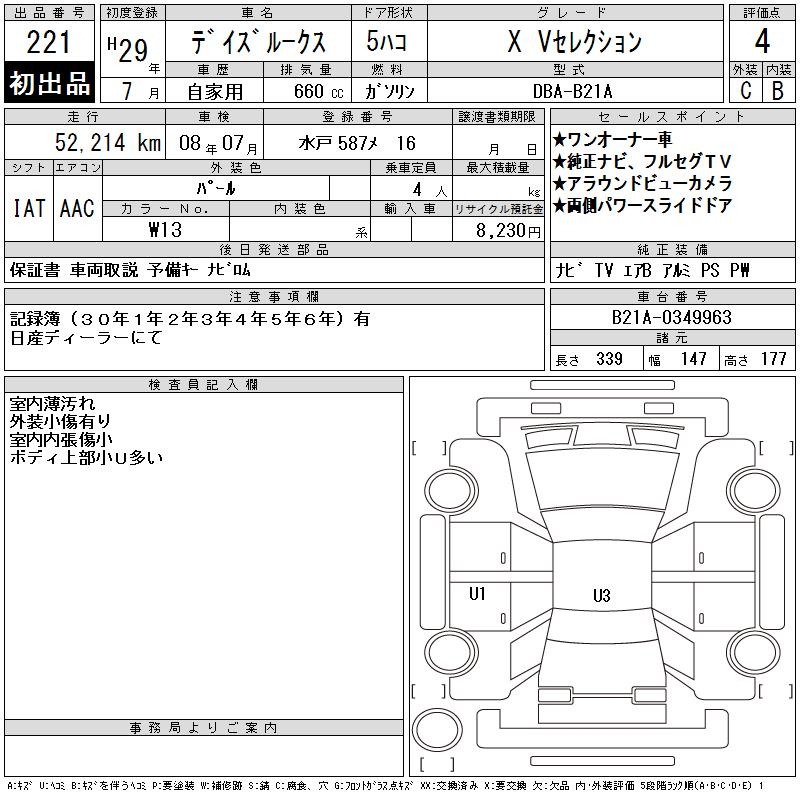800x800 pixels.
Task: Click inspector note 外装小傷有り
Action: click(60, 421)
